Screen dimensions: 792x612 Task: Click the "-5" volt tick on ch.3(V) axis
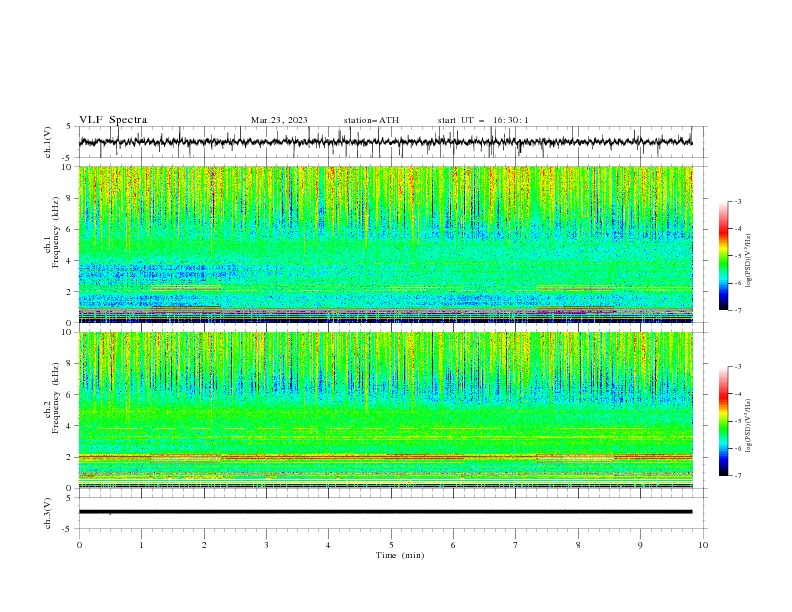point(67,529)
